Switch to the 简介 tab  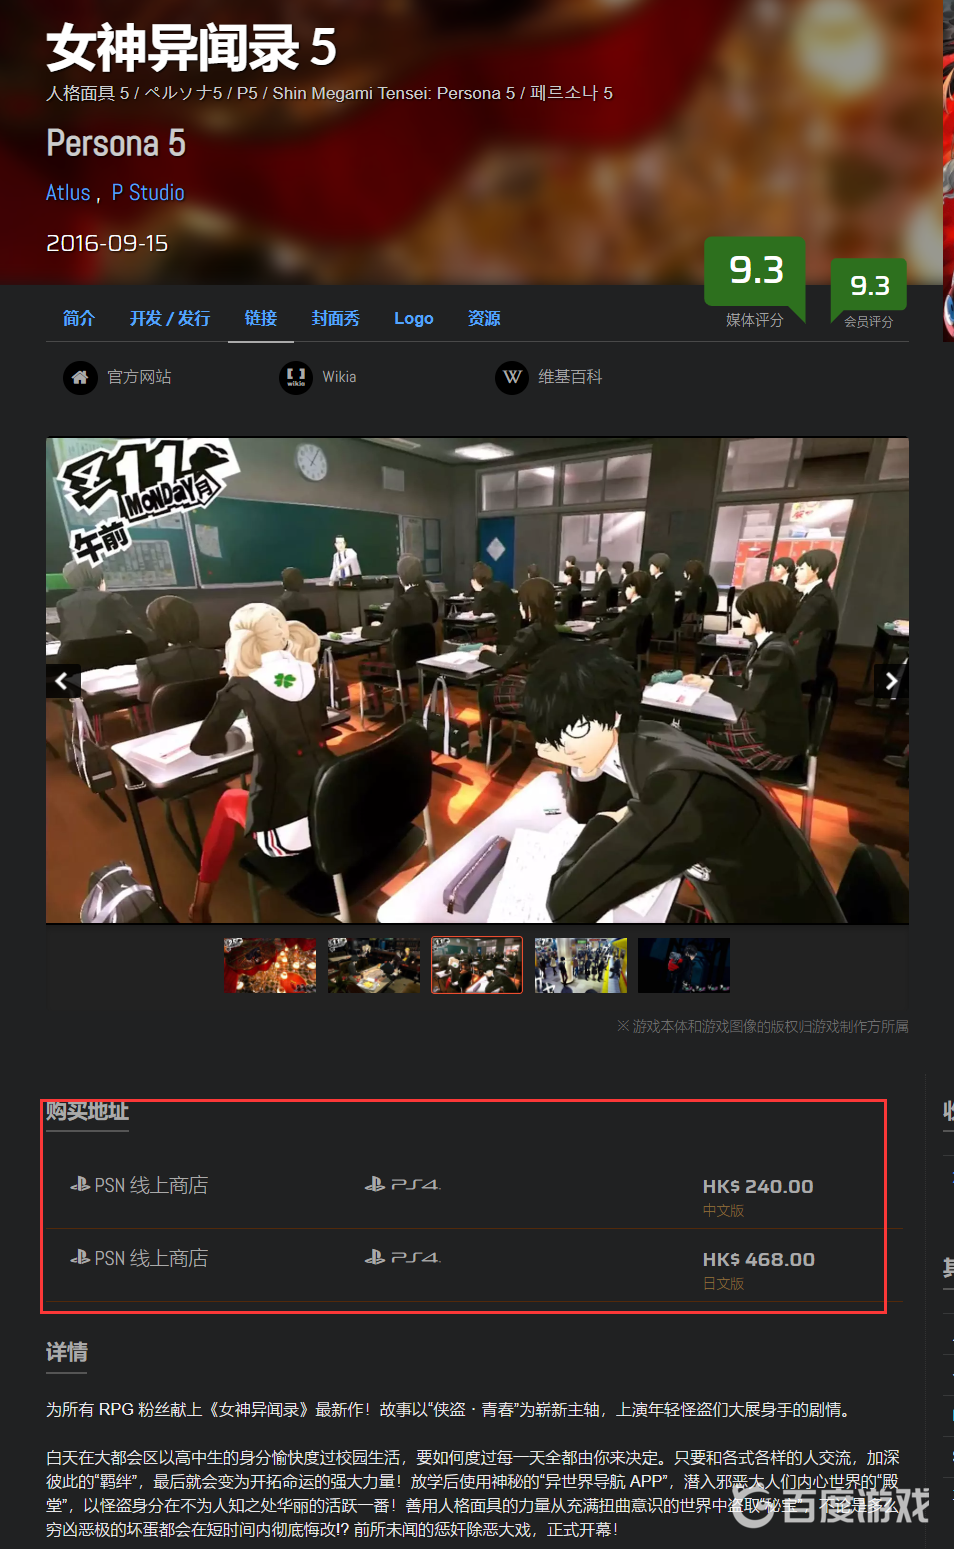79,318
